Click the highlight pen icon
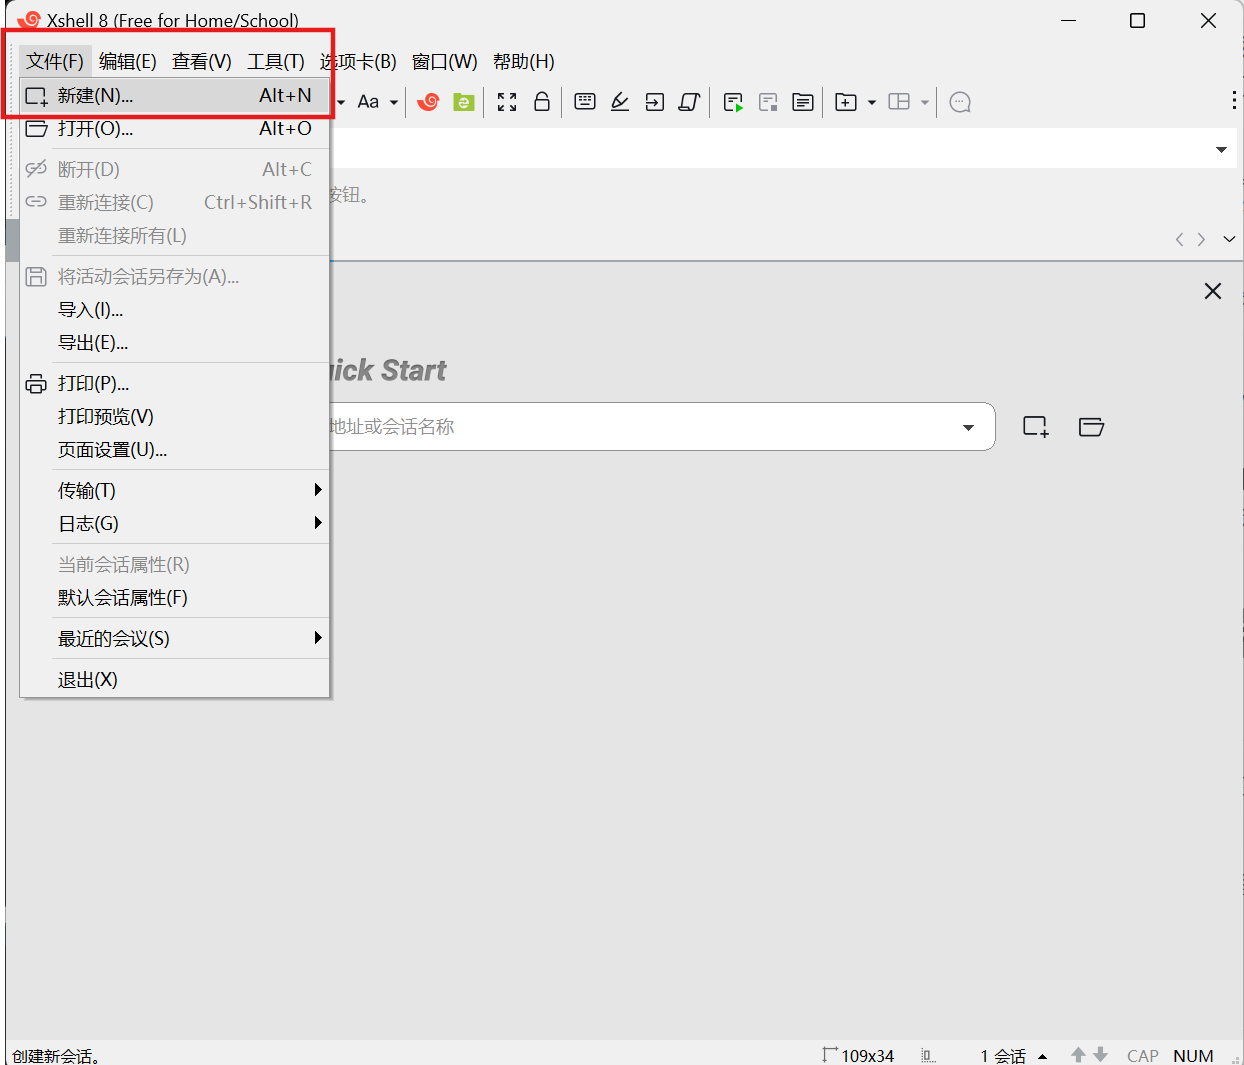Viewport: 1244px width, 1065px height. coord(620,102)
